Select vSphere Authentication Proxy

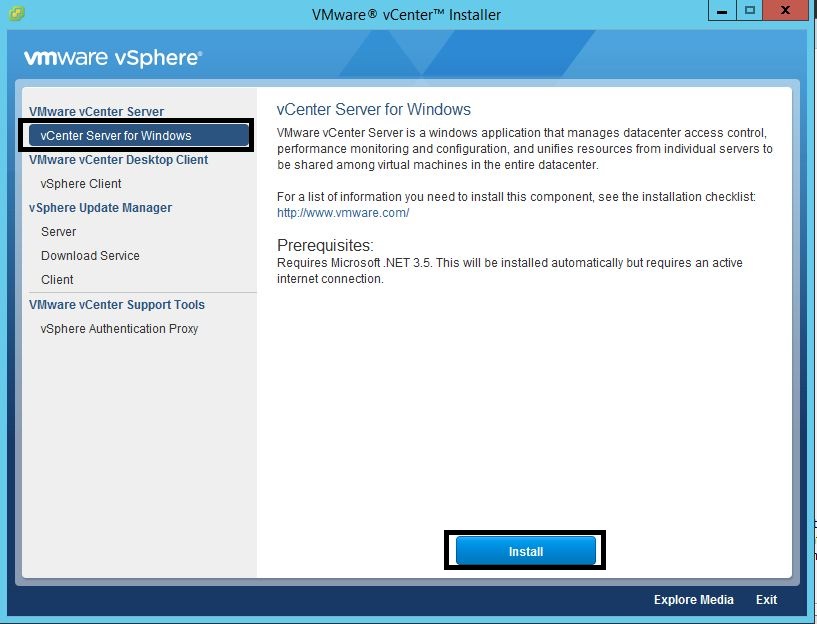pos(119,329)
